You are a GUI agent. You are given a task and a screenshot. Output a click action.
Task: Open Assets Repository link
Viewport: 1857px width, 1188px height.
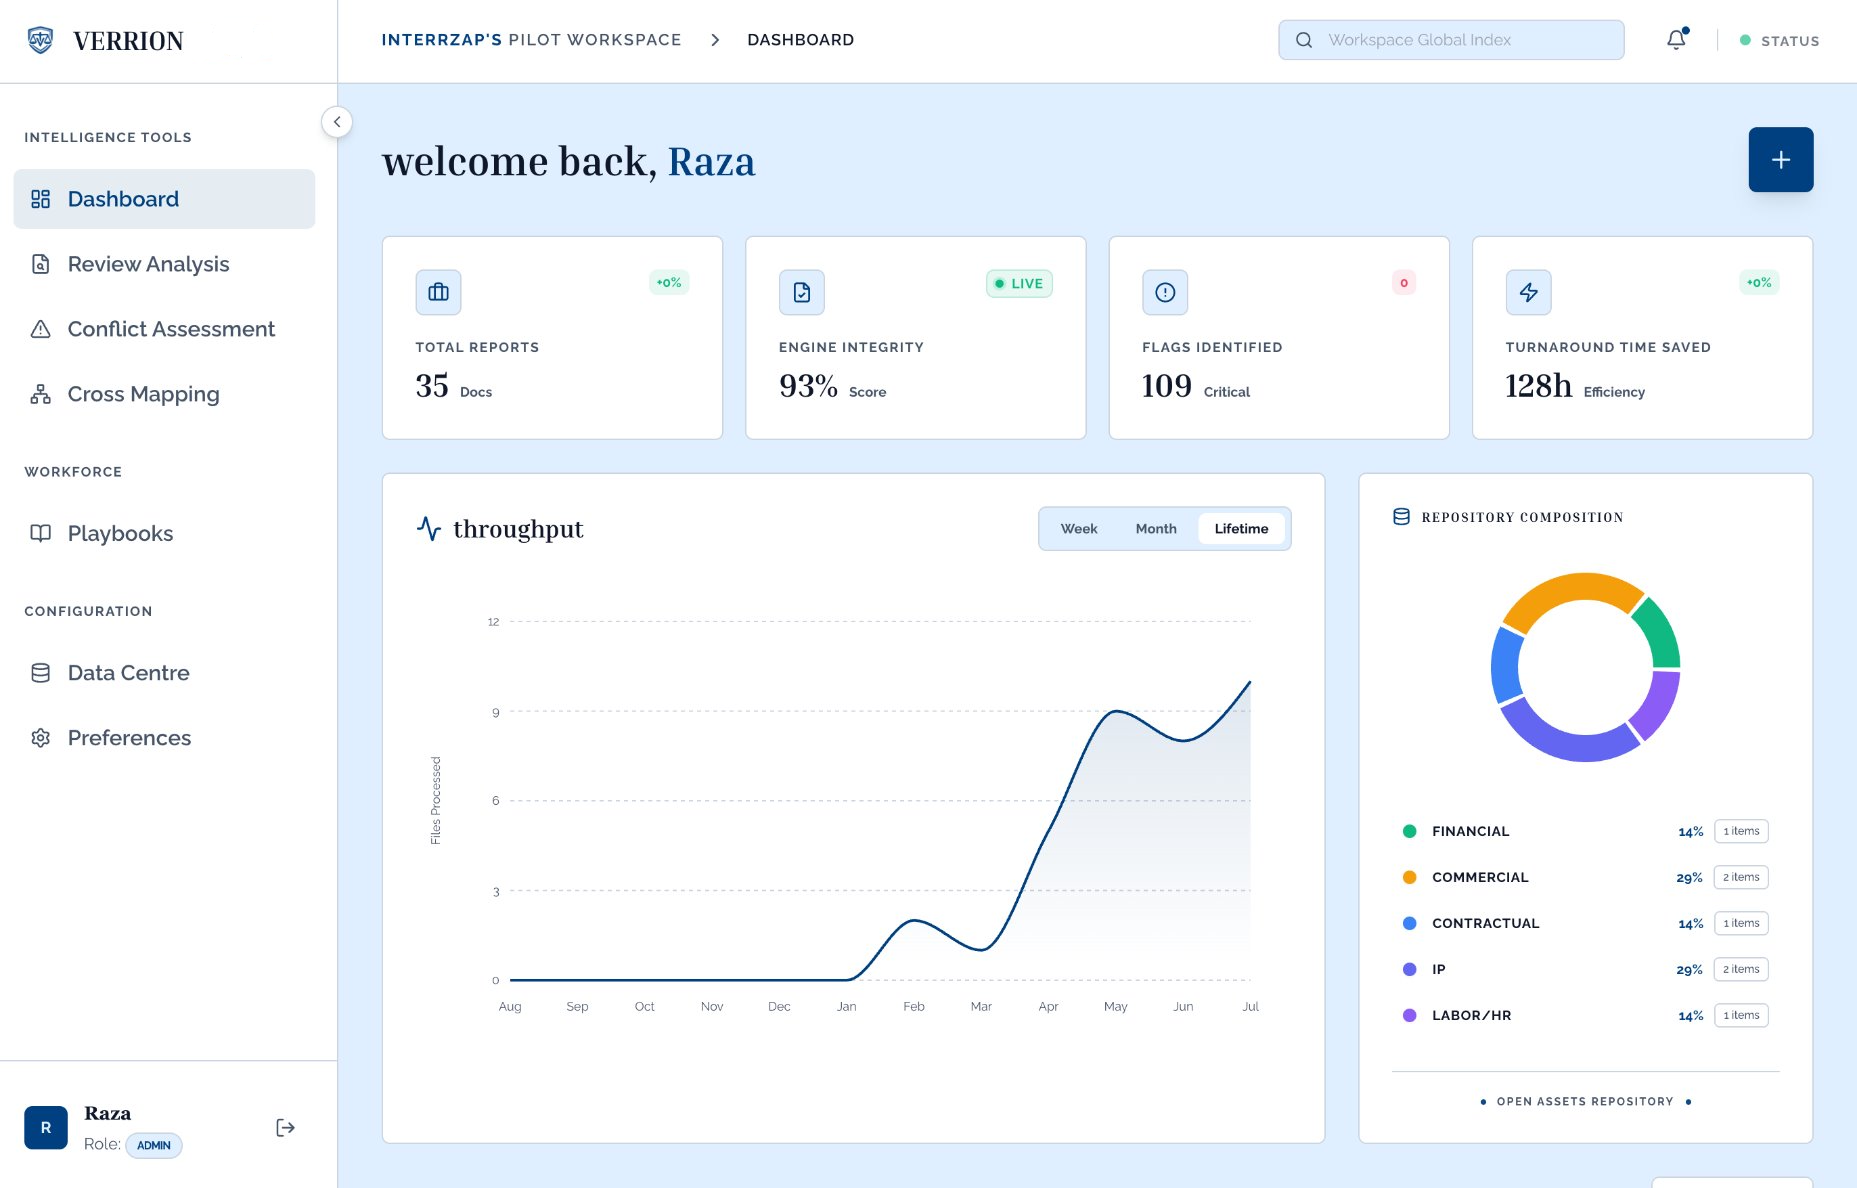pyautogui.click(x=1585, y=1101)
